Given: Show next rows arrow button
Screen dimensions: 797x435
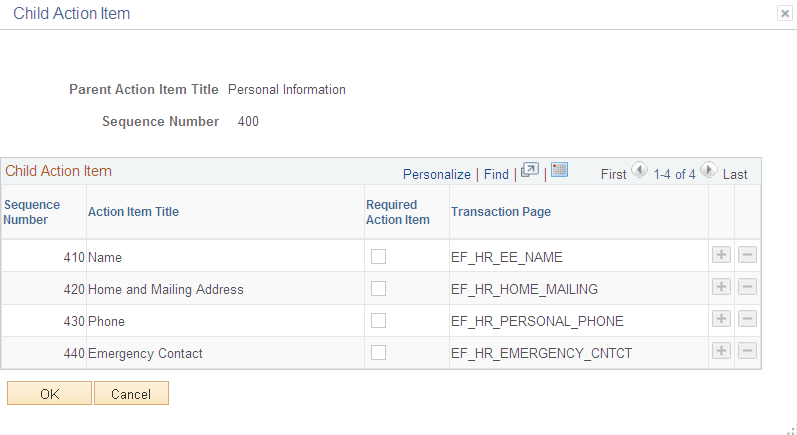Looking at the screenshot, I should point(709,170).
